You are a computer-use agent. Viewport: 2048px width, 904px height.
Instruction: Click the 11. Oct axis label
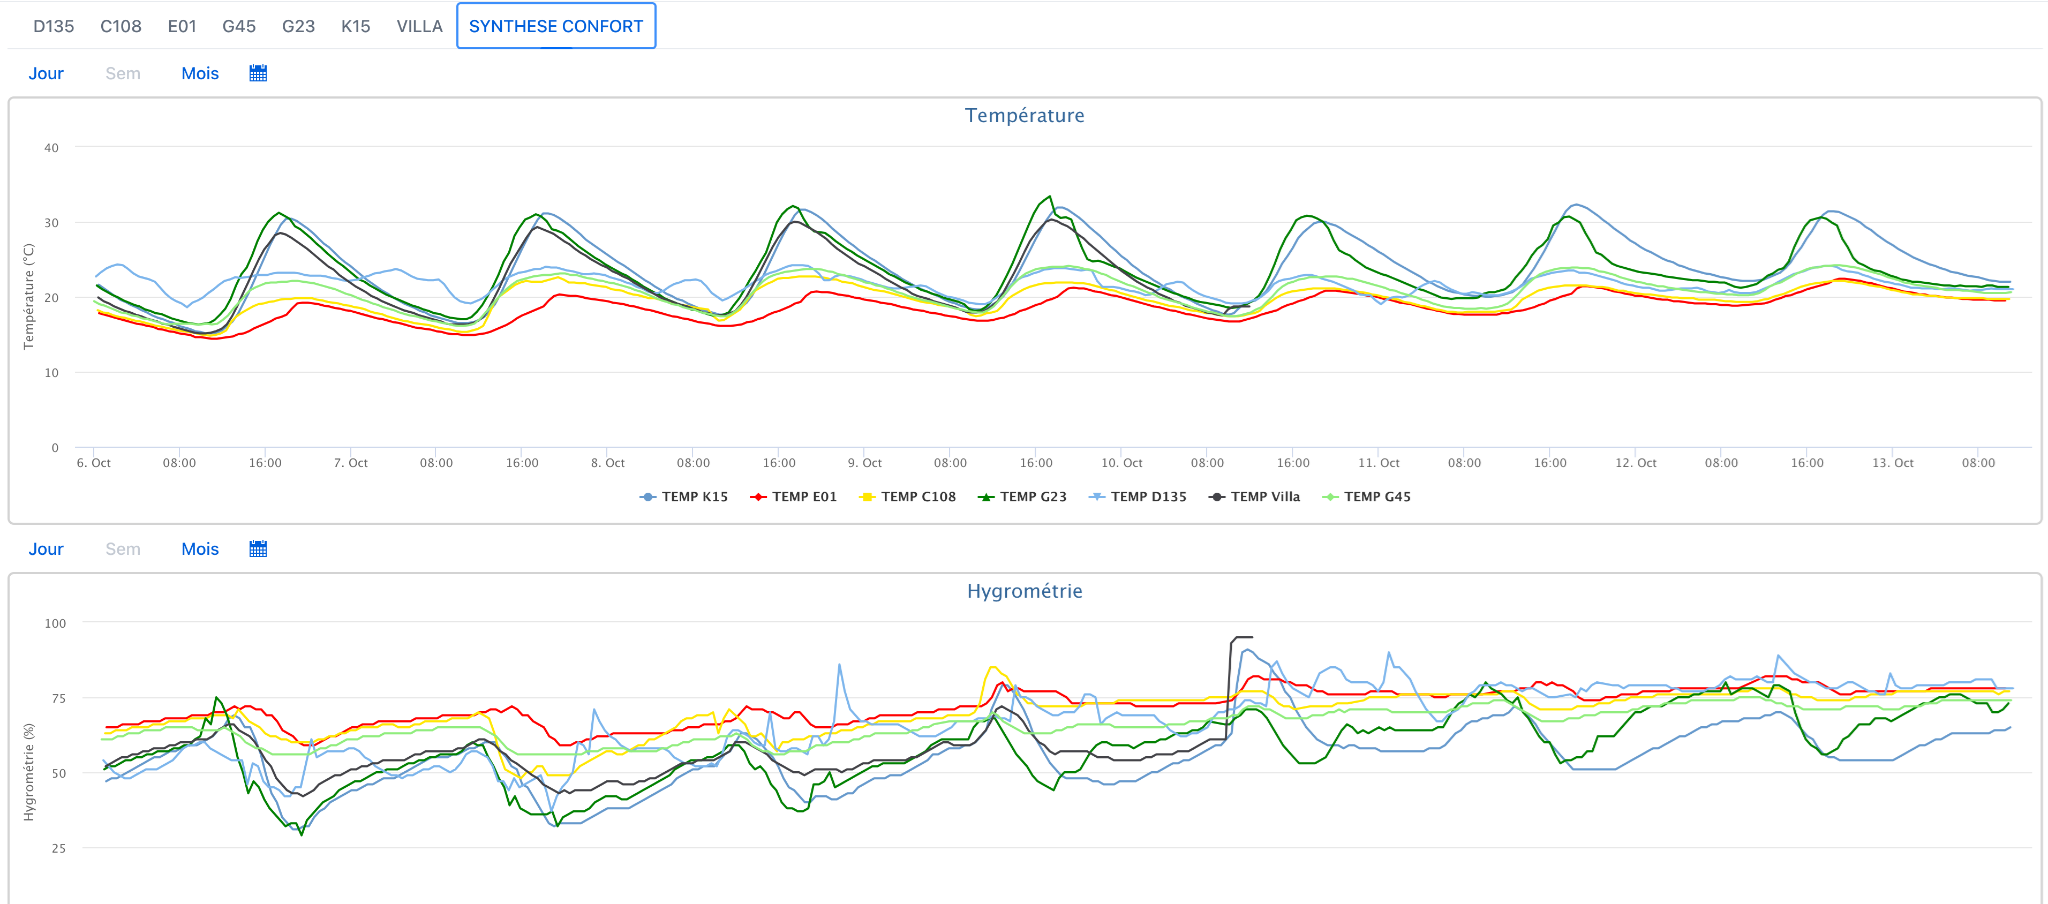click(1379, 463)
